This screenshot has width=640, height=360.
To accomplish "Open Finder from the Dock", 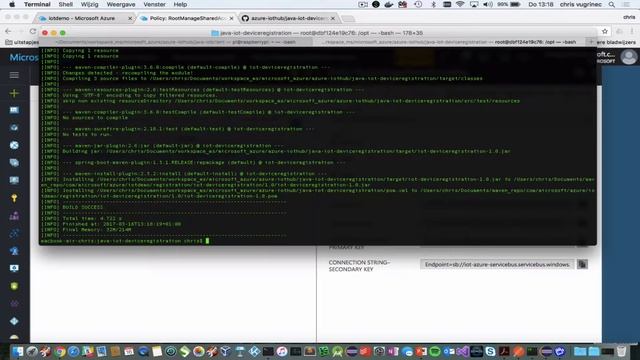I will (x=18, y=352).
